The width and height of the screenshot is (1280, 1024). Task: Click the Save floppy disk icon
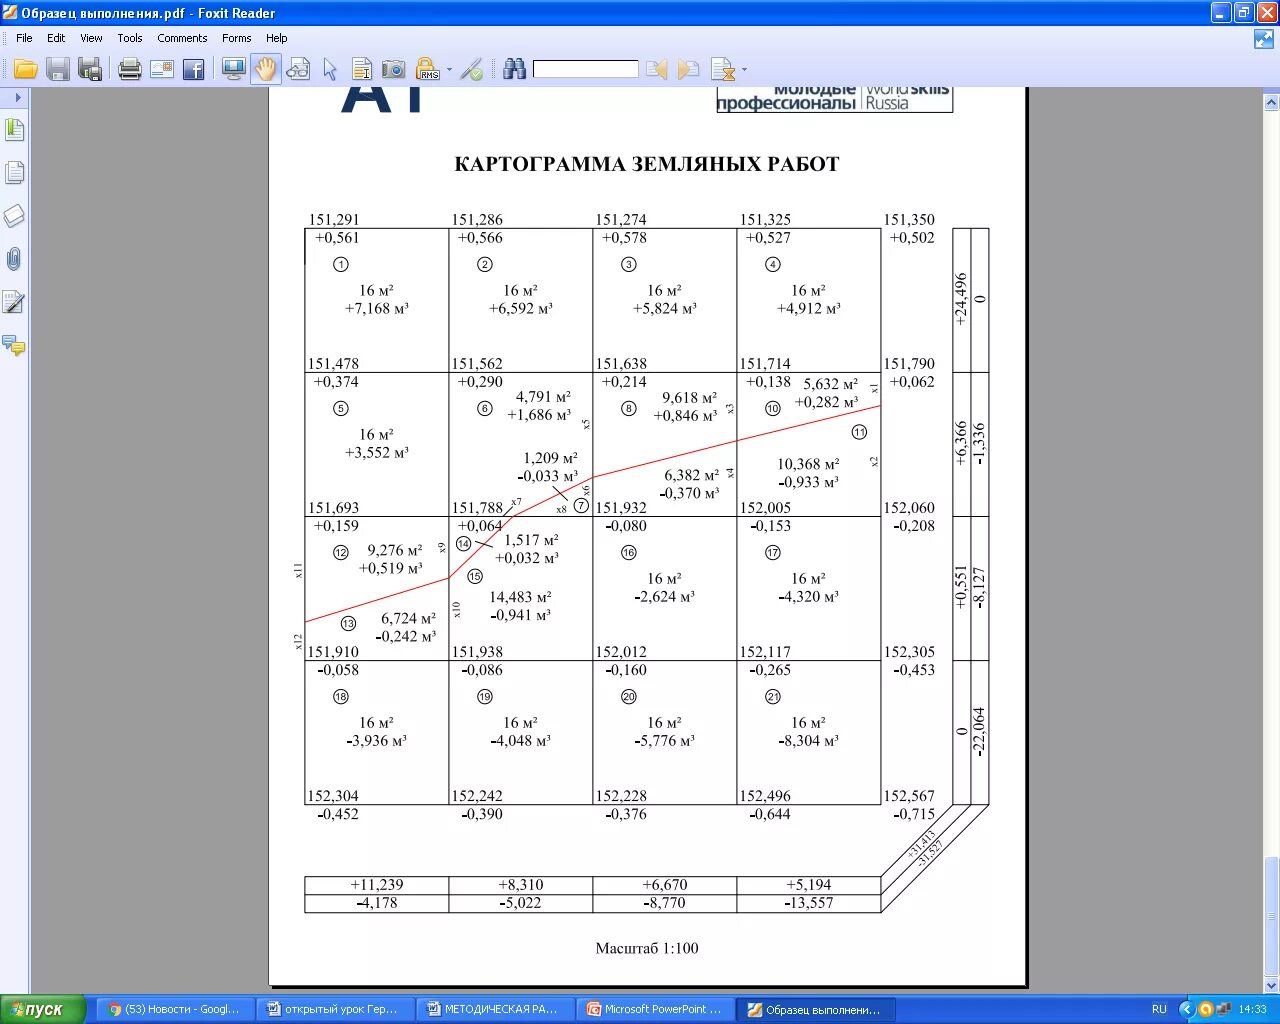coord(58,69)
